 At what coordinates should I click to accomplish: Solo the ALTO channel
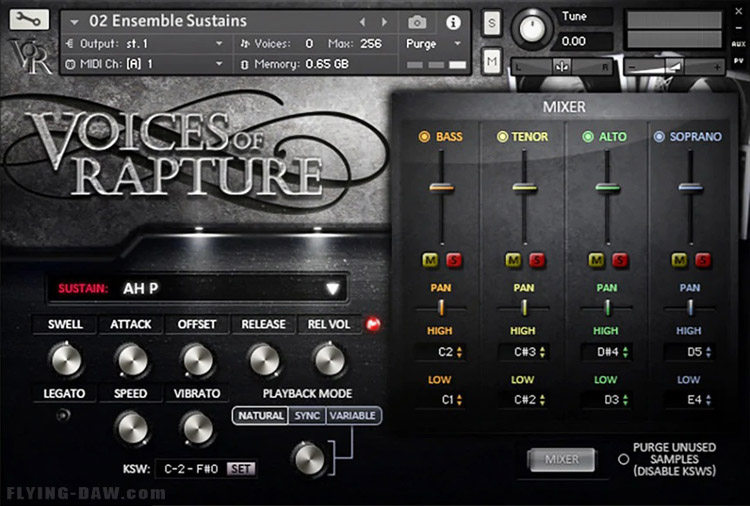[619, 260]
